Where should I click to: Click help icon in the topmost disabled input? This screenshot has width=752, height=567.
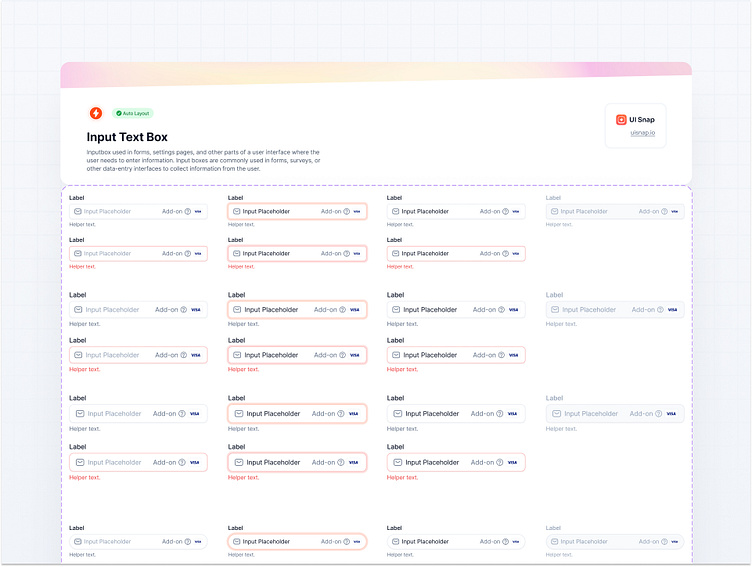[x=664, y=211]
